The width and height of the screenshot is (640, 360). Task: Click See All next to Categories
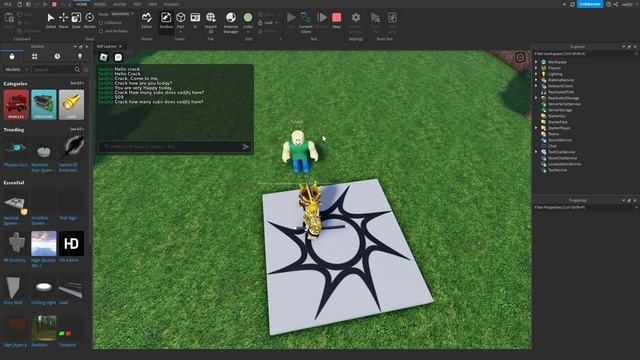pos(76,83)
